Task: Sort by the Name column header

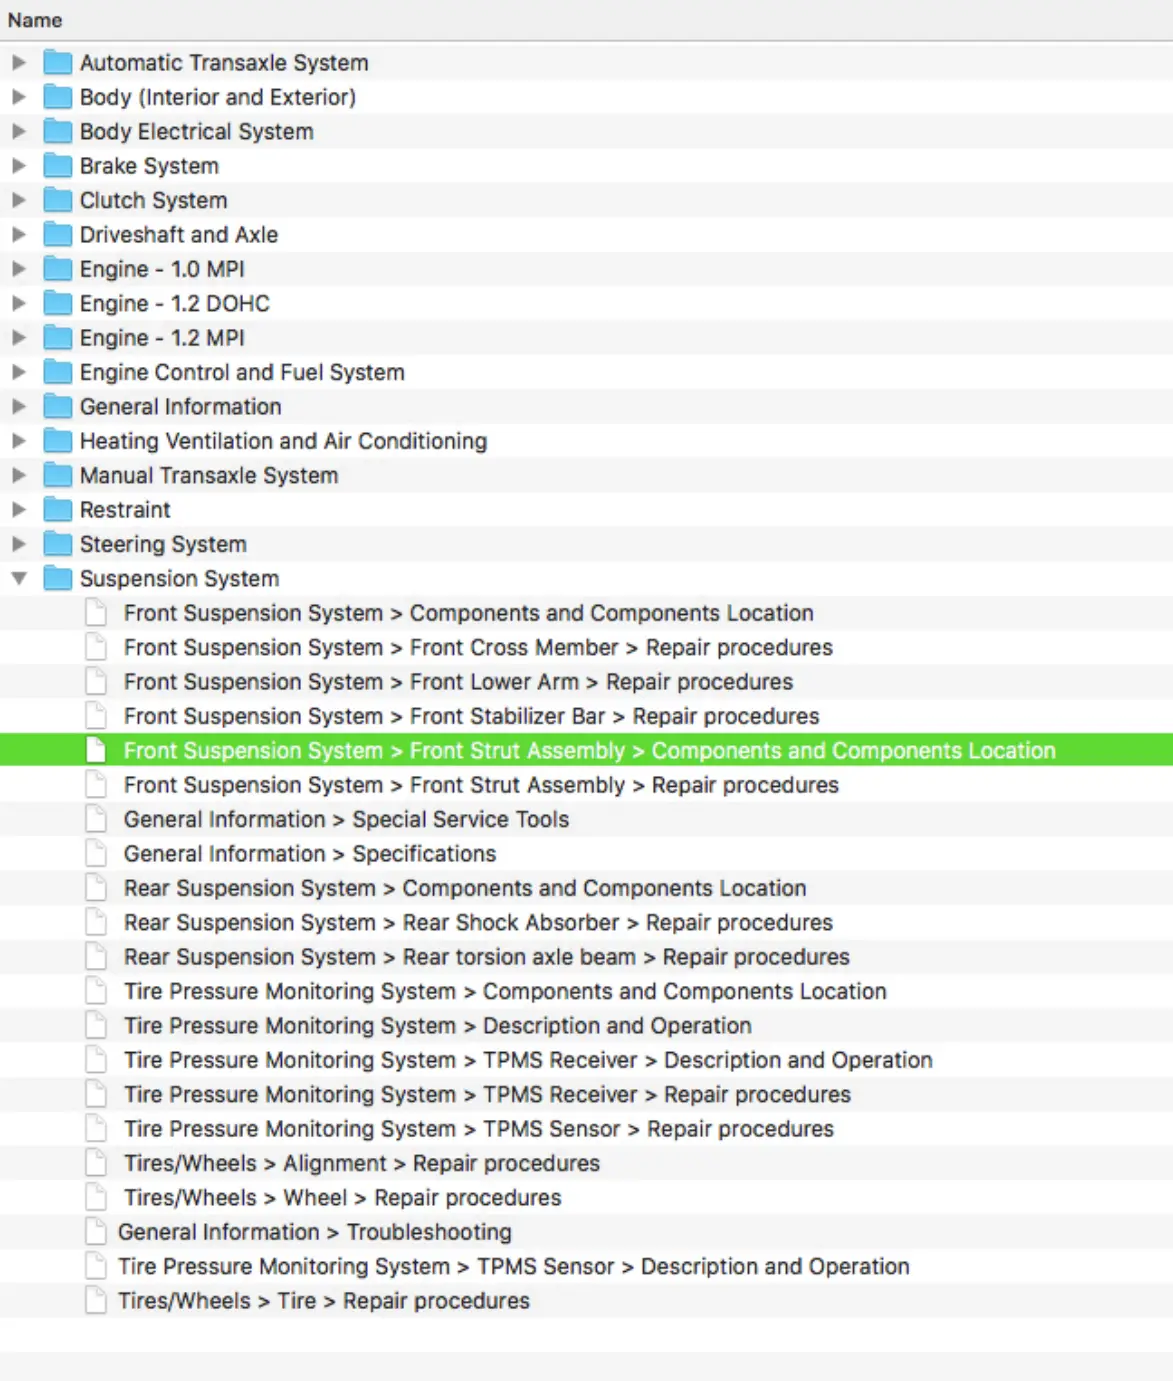Action: pos(35,20)
